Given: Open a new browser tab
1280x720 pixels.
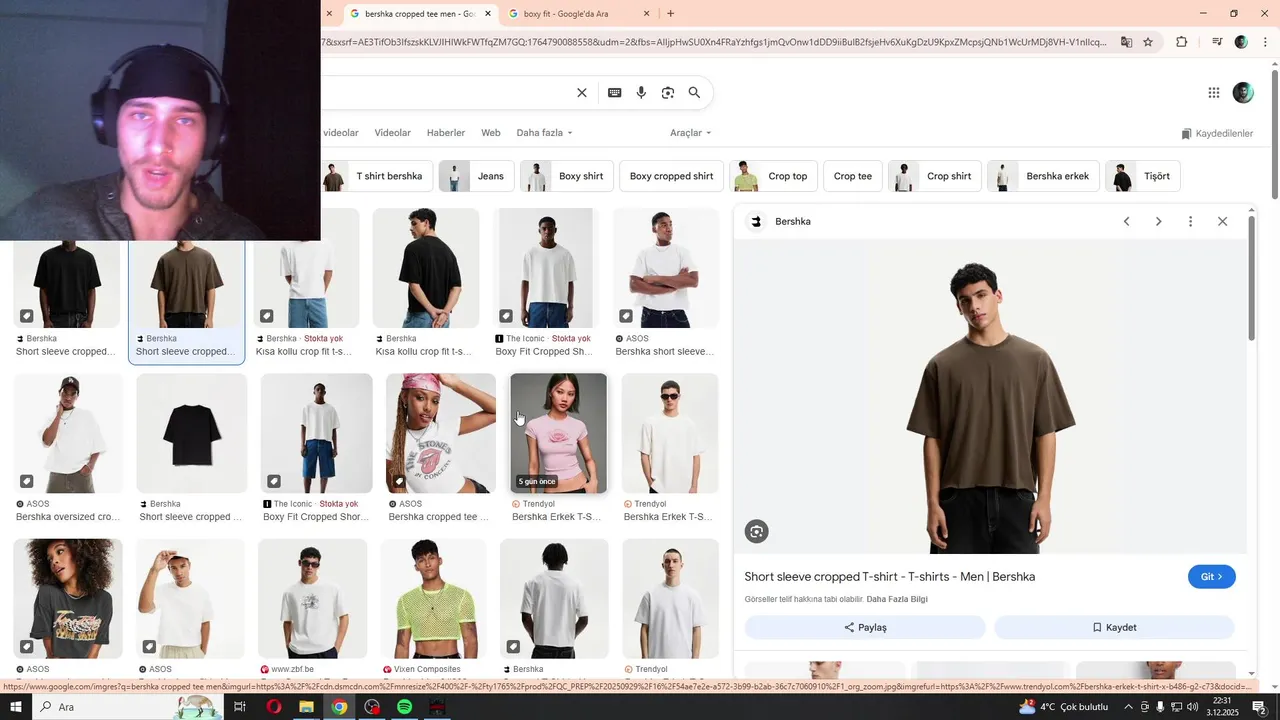Looking at the screenshot, I should pyautogui.click(x=670, y=14).
